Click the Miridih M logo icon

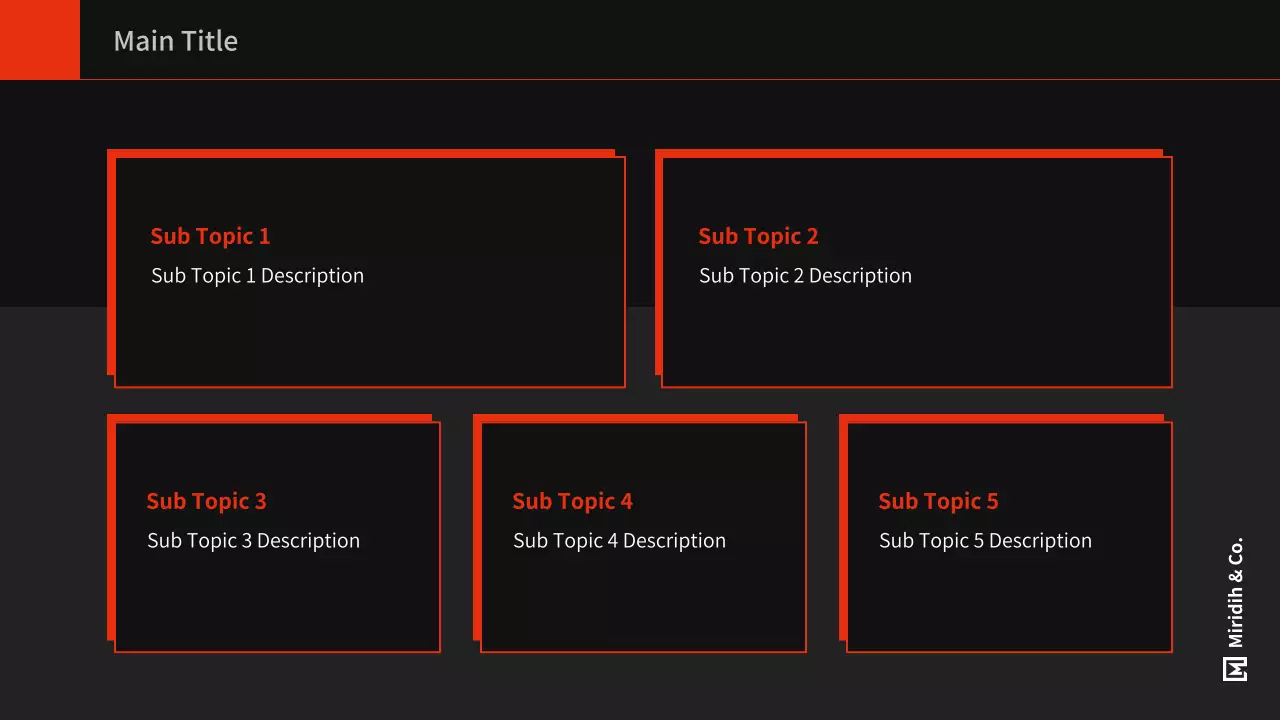[1235, 669]
